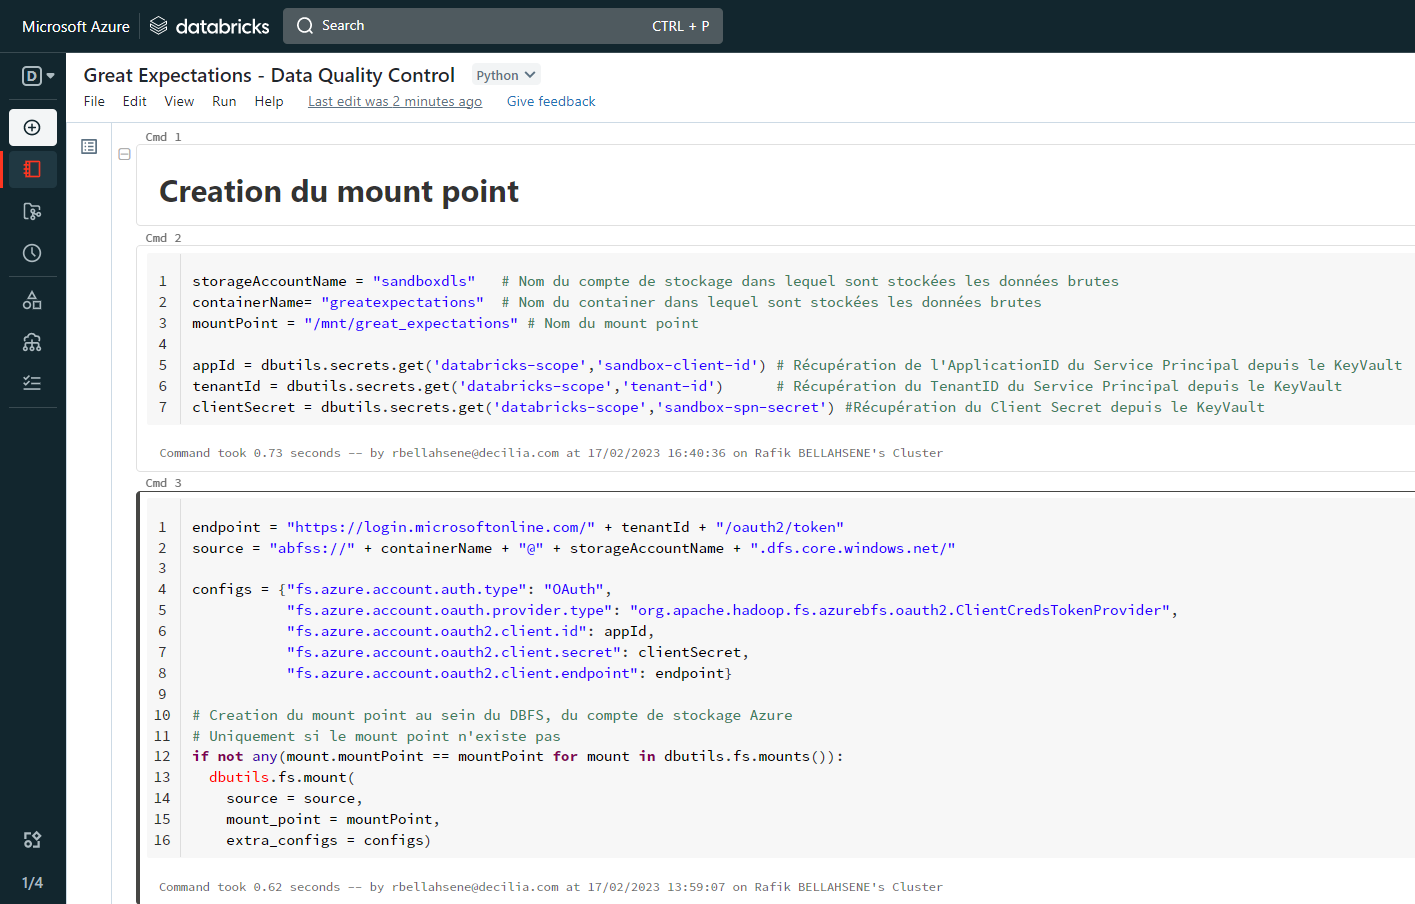Viewport: 1415px width, 904px height.
Task: Open the Edit menu
Action: click(134, 101)
